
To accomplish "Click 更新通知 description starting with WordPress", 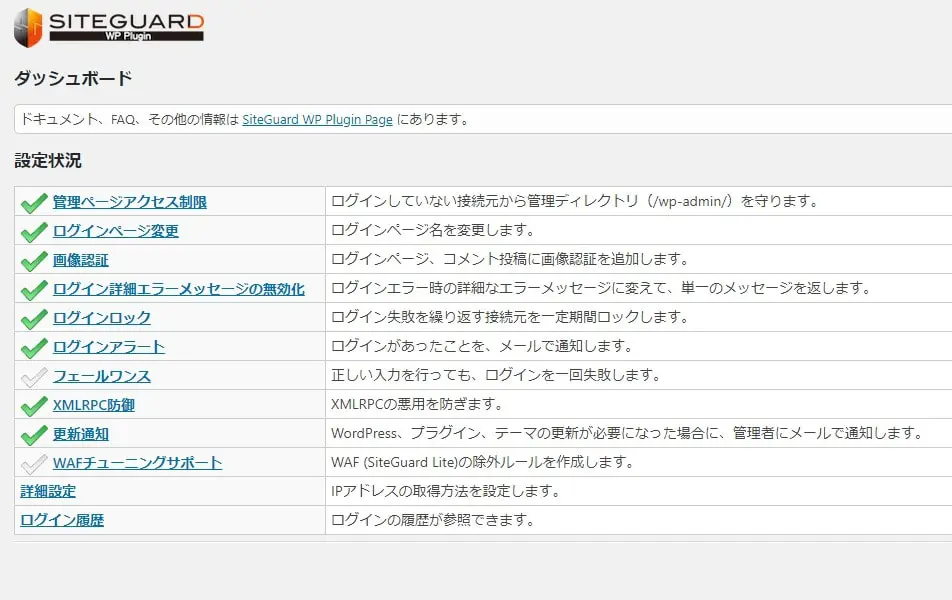I will click(628, 433).
